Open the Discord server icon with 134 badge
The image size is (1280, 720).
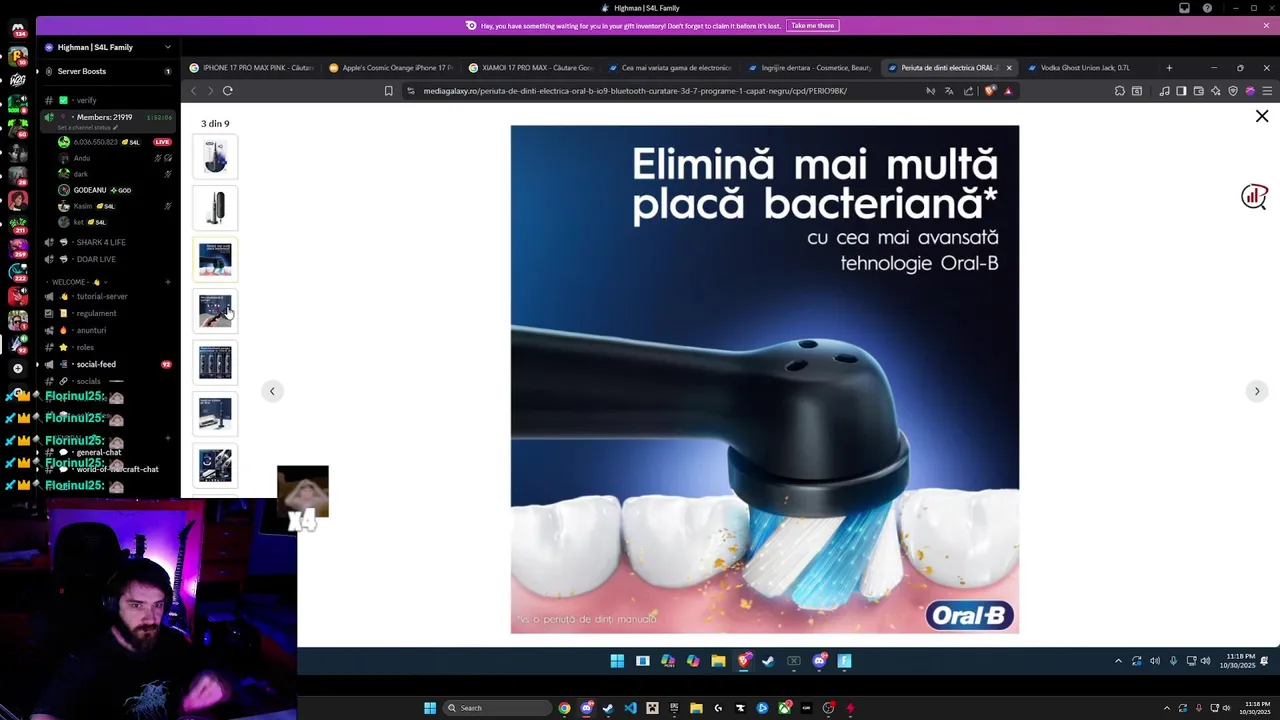coord(18,28)
